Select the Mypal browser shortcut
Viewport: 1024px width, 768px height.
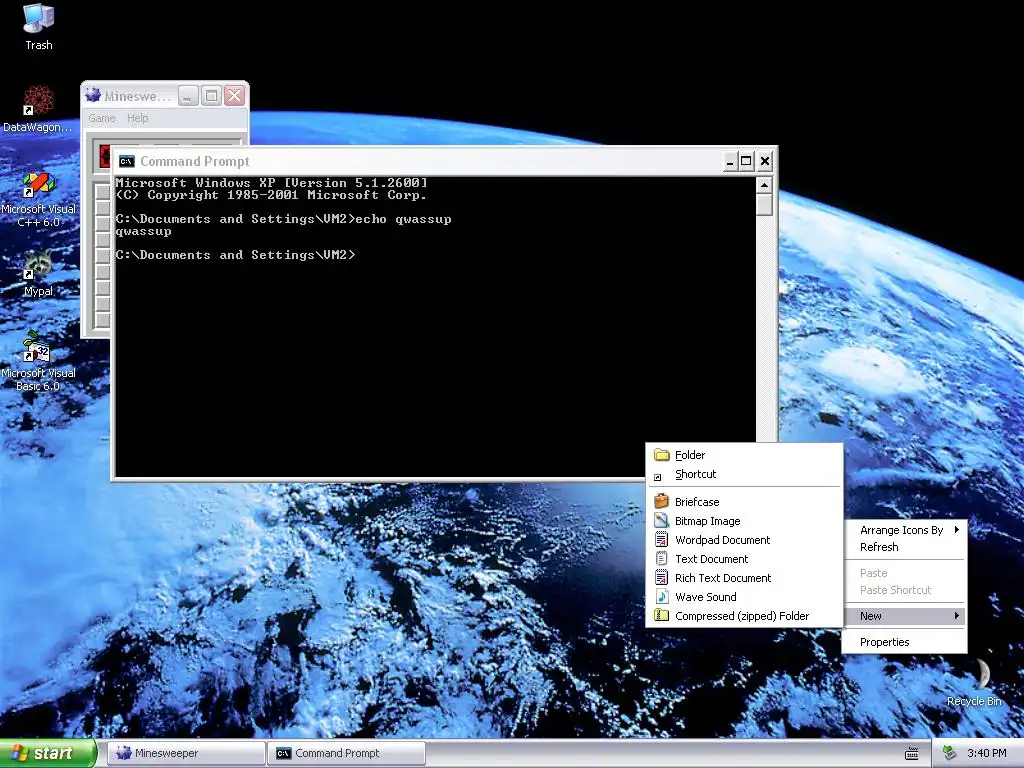click(39, 272)
